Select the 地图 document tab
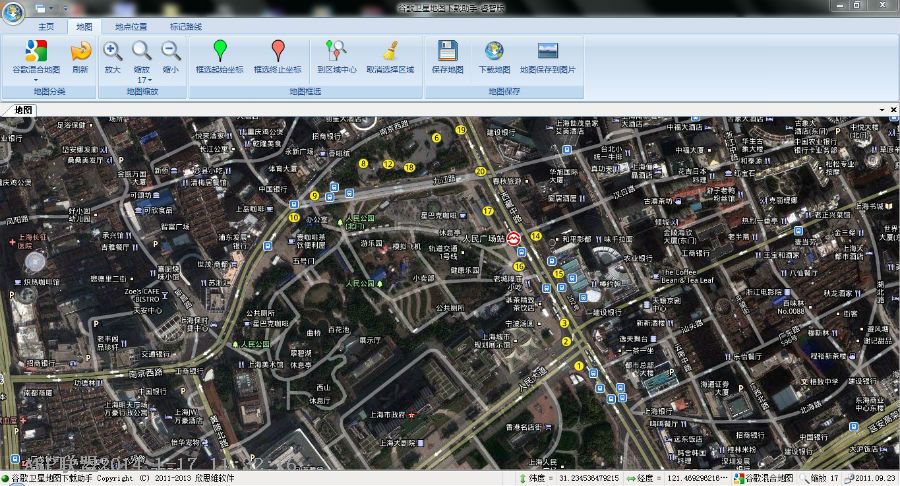This screenshot has width=900, height=486. (23, 109)
